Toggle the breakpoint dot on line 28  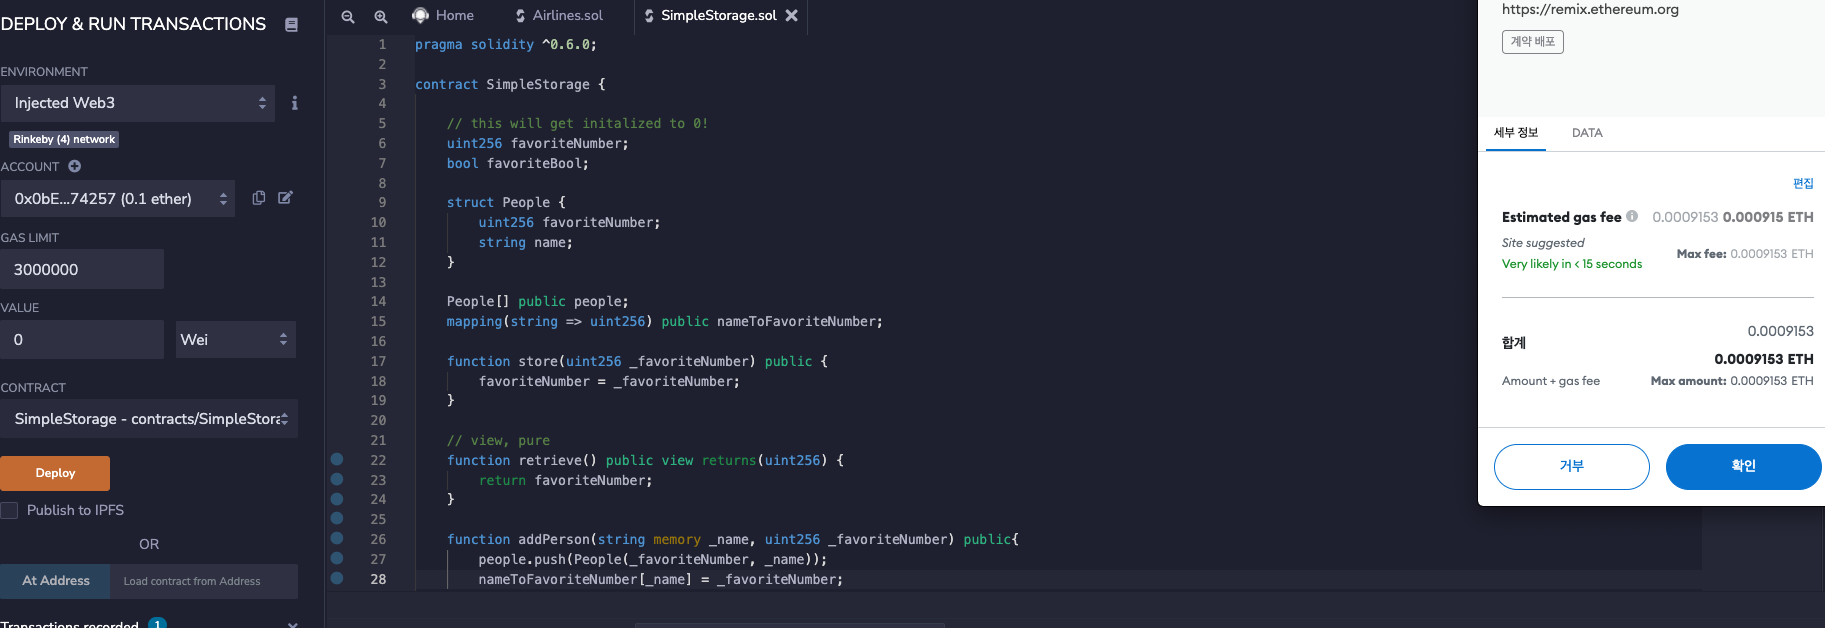pyautogui.click(x=337, y=578)
